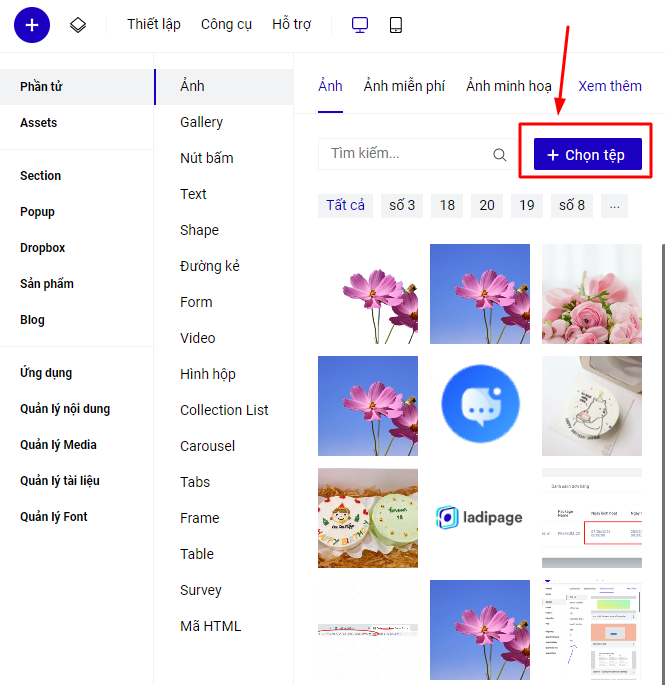This screenshot has width=665, height=685.
Task: Expand the Xem thêm tab list
Action: (x=609, y=86)
